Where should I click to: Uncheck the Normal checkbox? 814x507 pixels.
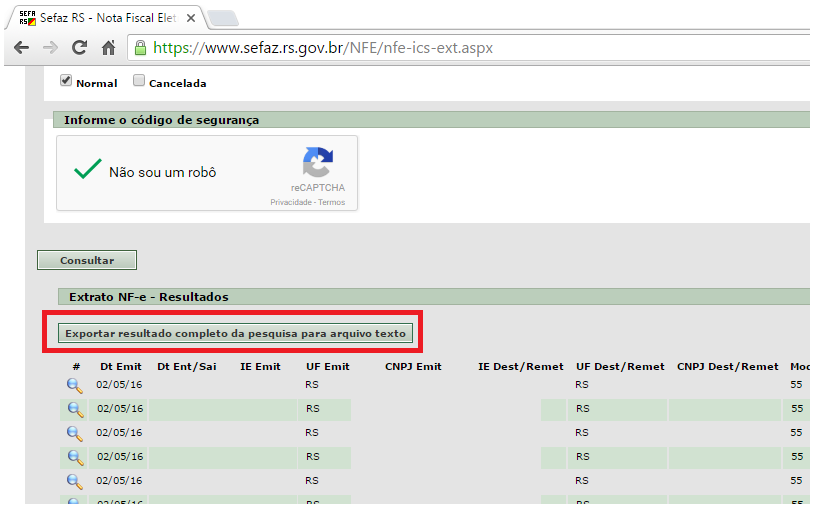point(65,80)
